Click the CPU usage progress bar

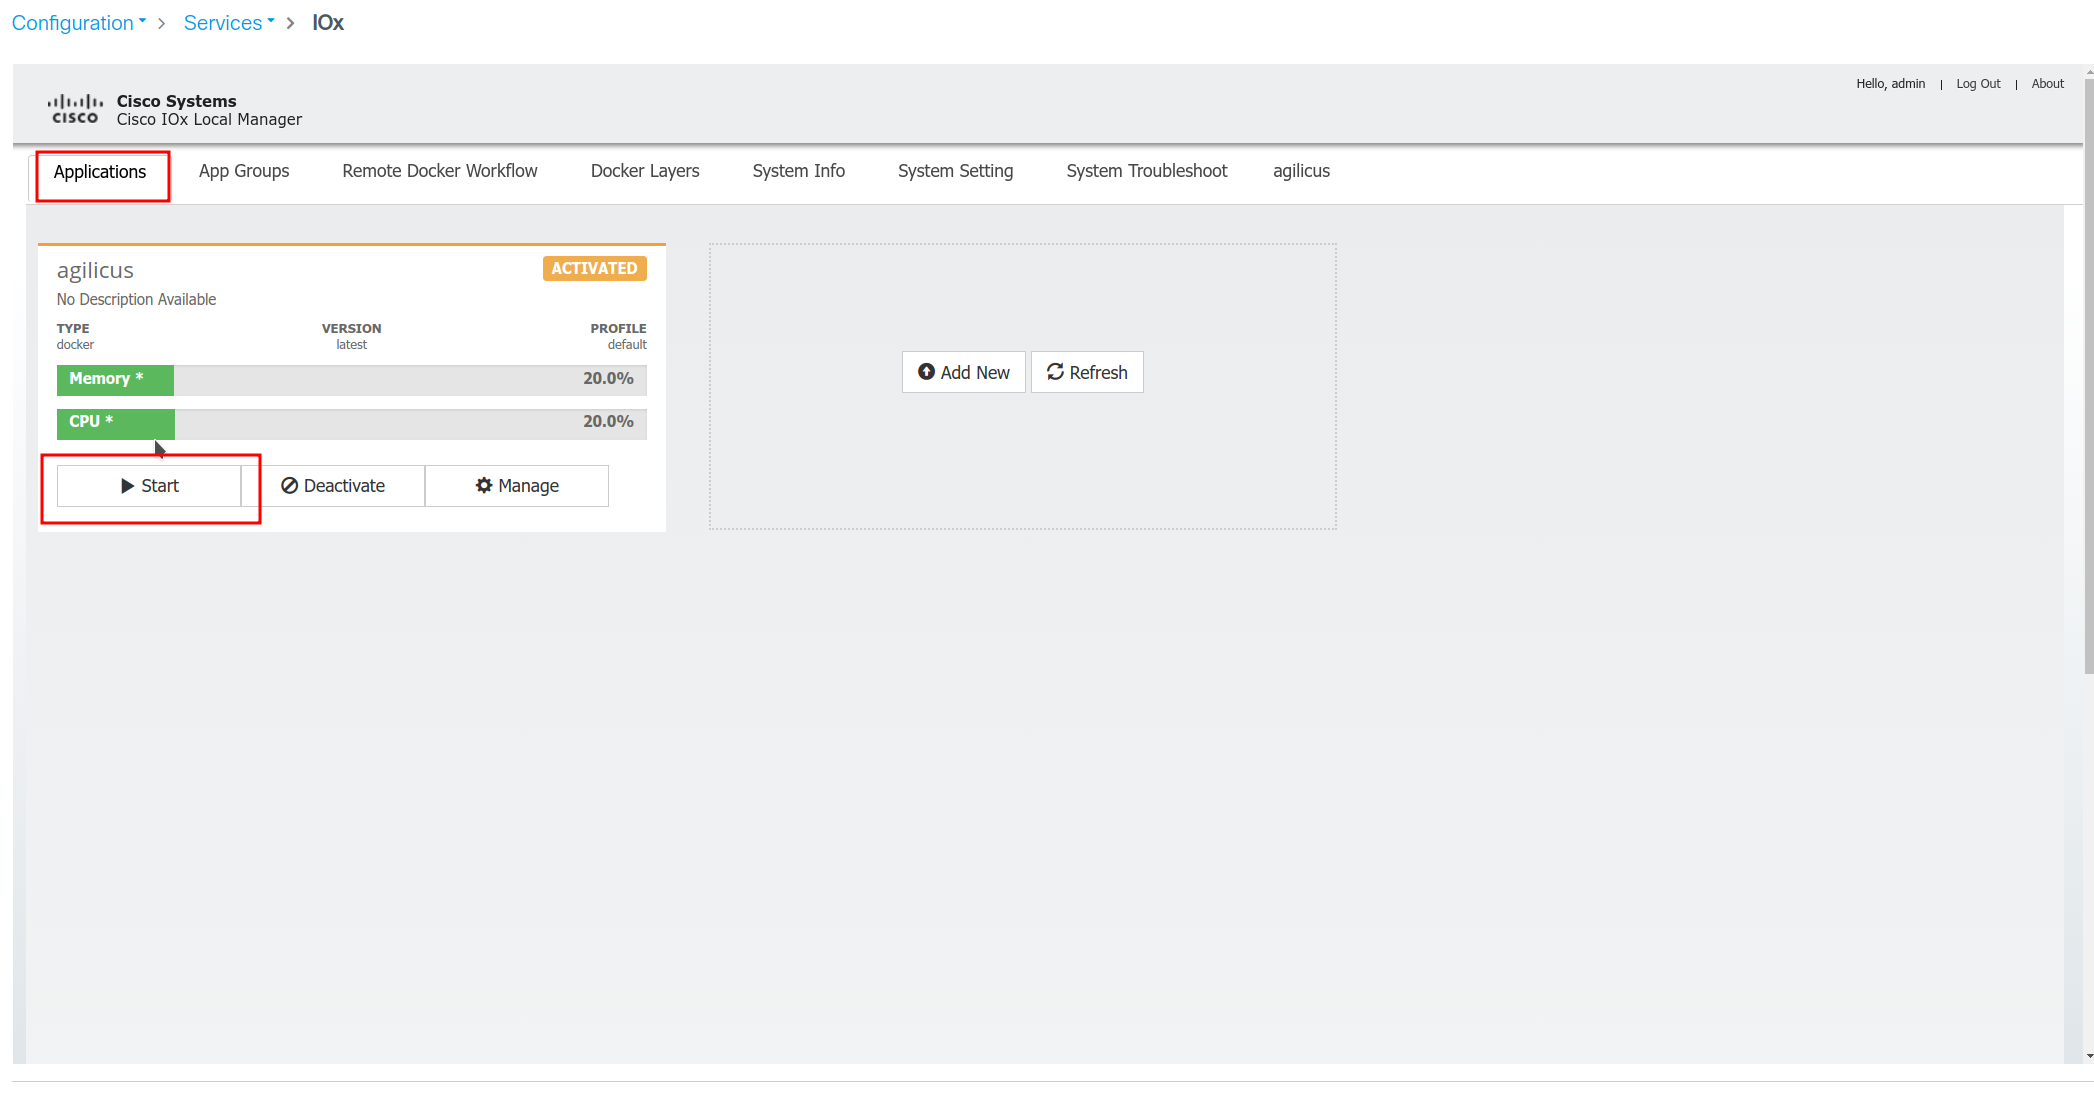[x=351, y=422]
